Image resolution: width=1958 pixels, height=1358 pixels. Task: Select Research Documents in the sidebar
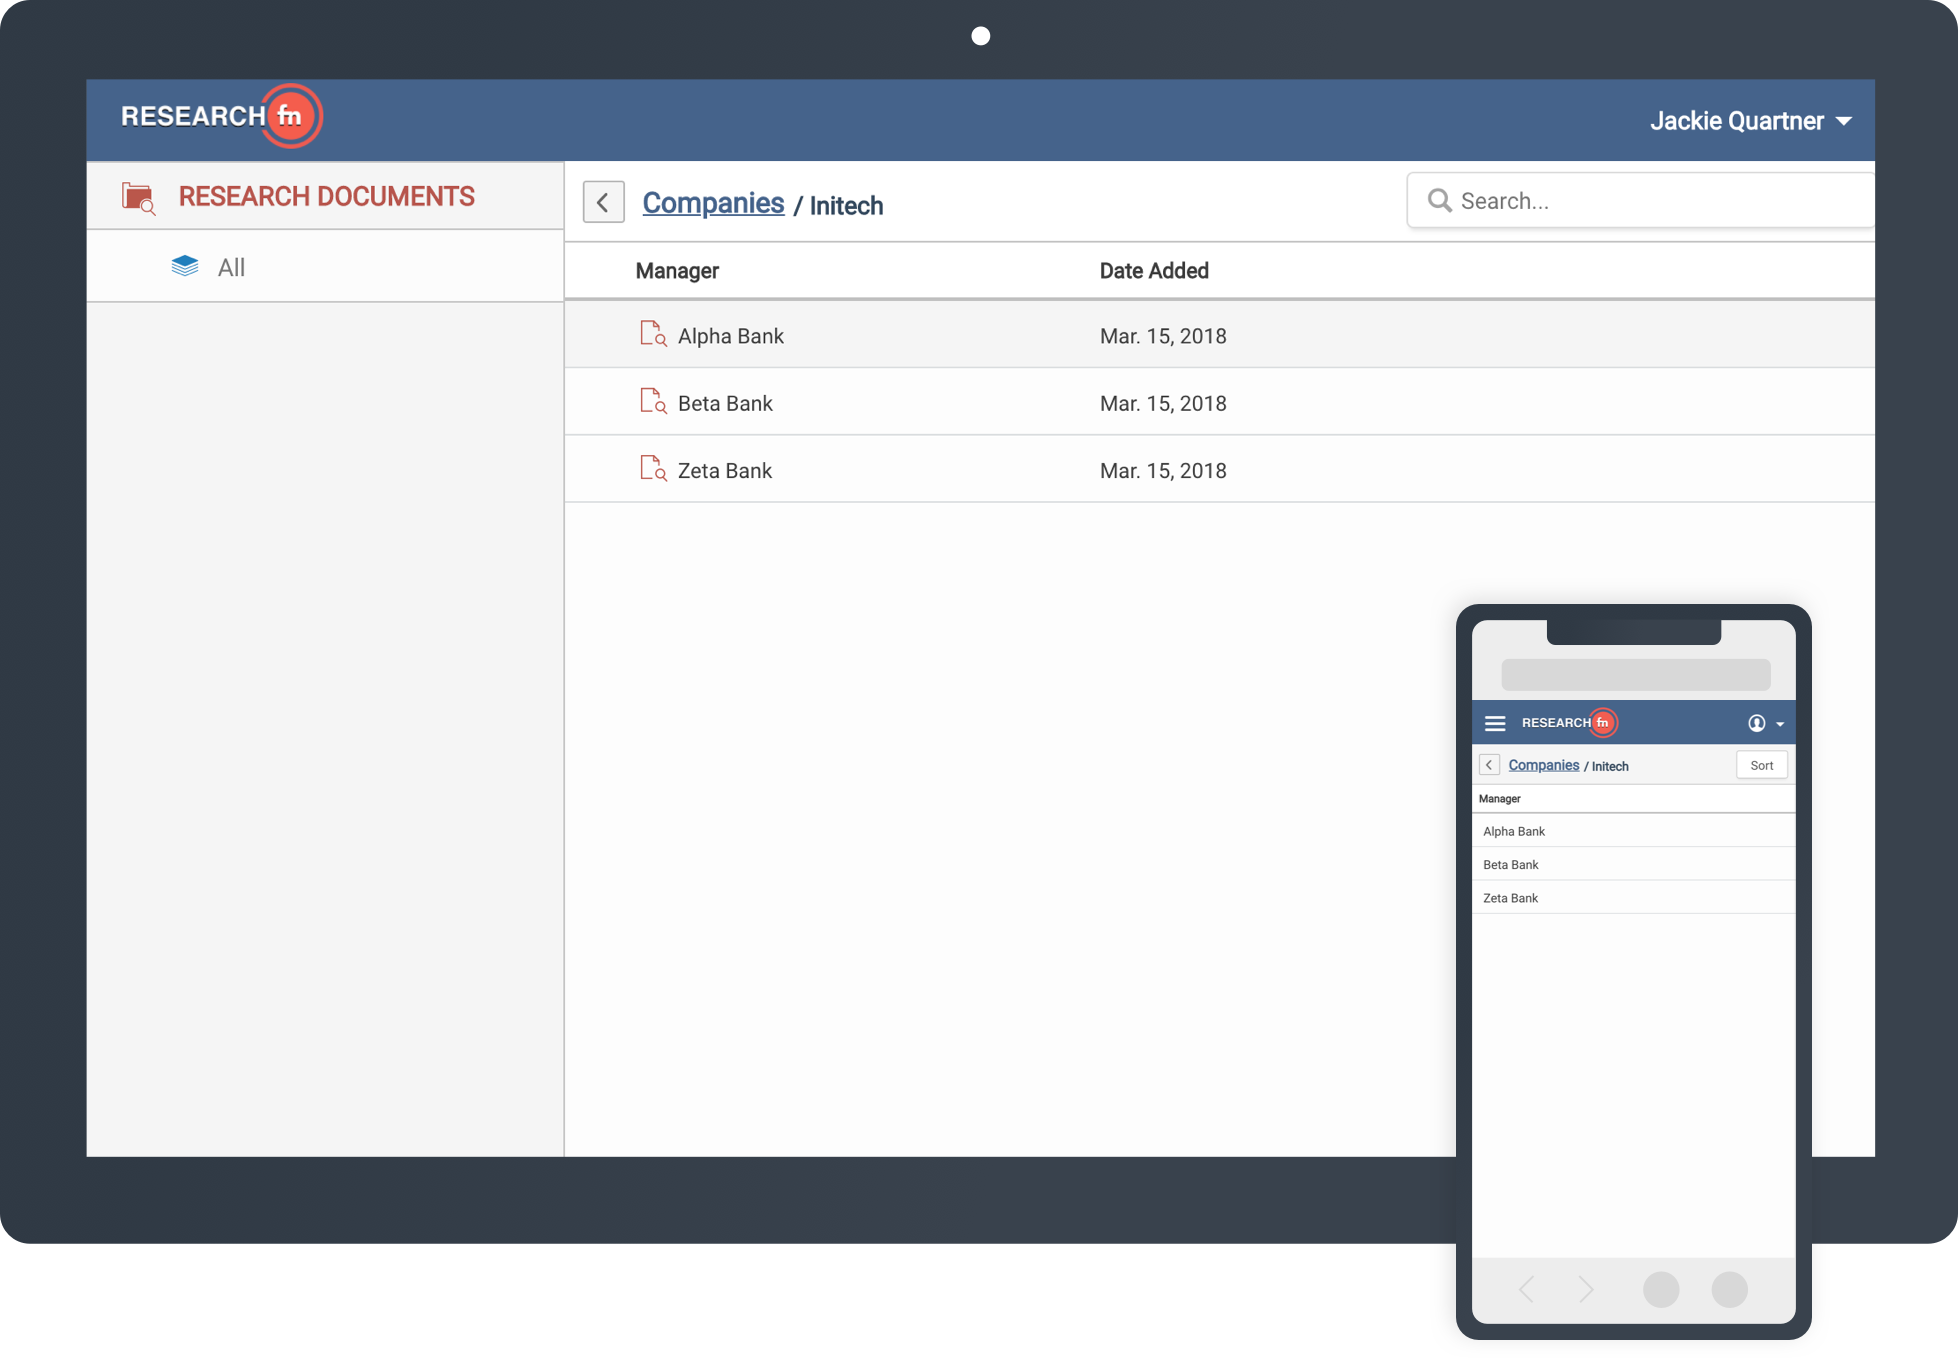pyautogui.click(x=327, y=196)
